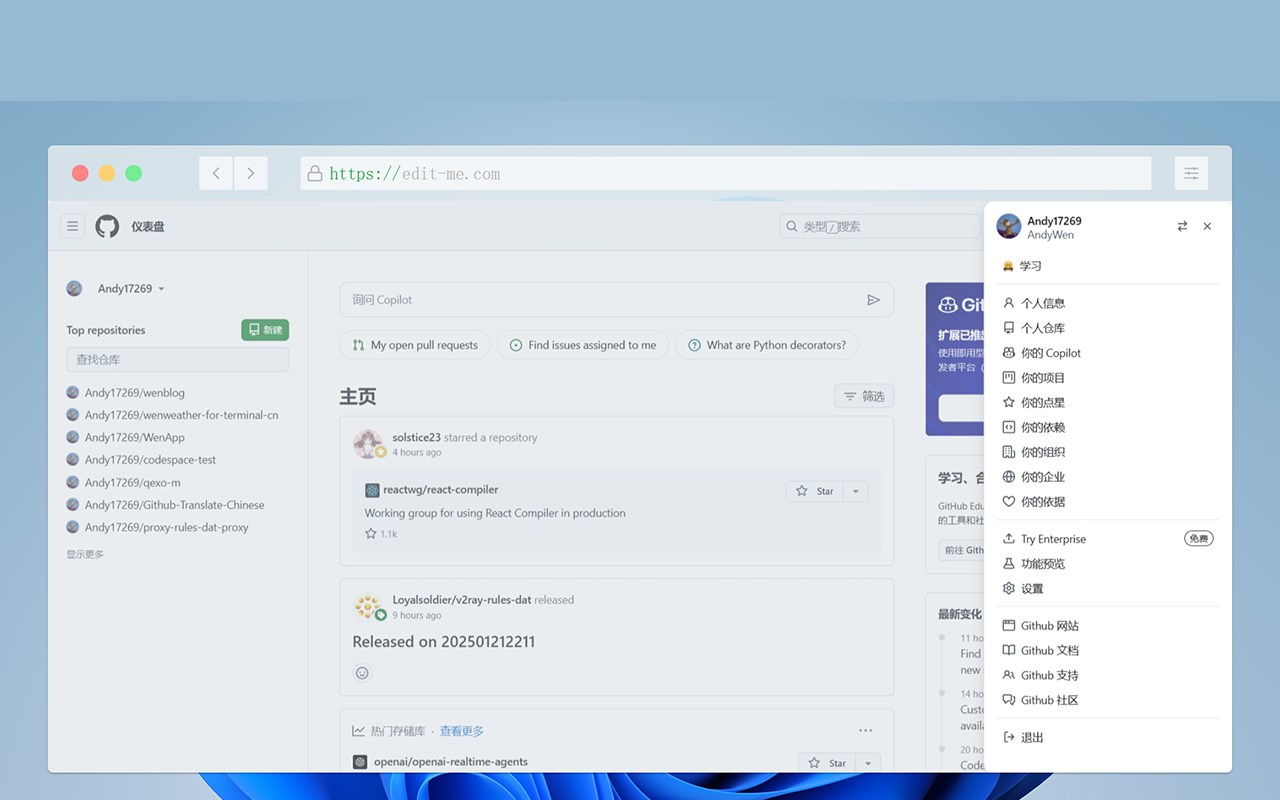Click the solstice23 user avatar
Image resolution: width=1280 pixels, height=800 pixels.
point(368,444)
